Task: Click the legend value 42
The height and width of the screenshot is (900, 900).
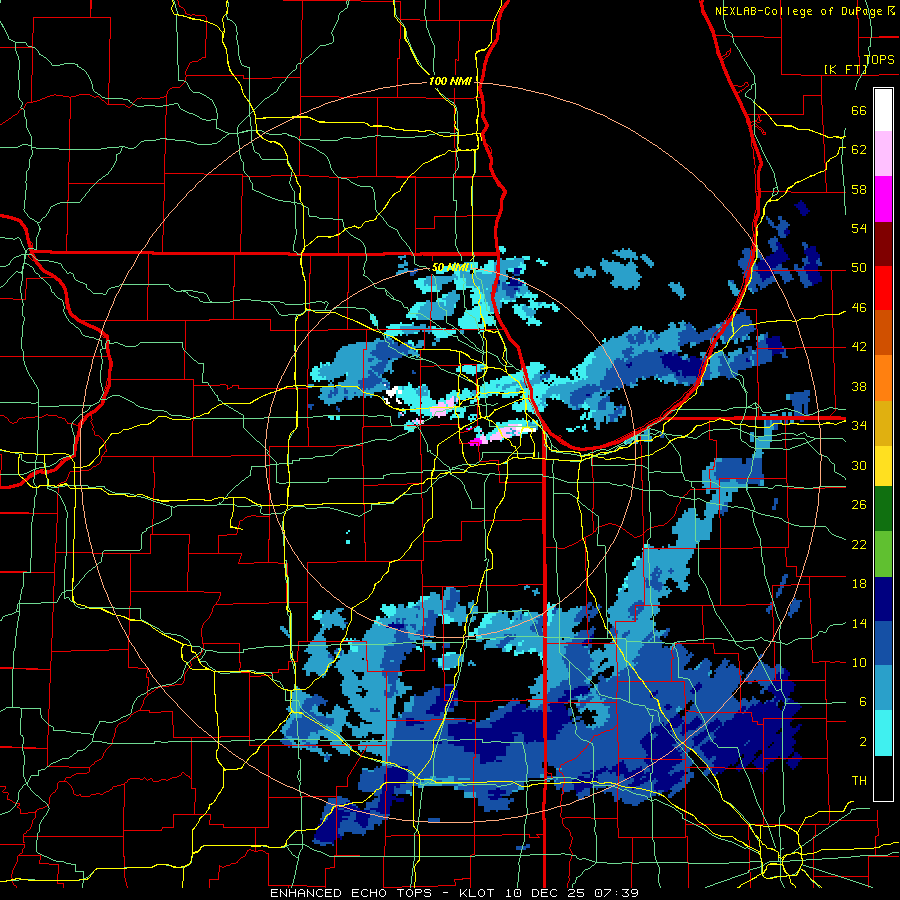Action: (x=859, y=347)
